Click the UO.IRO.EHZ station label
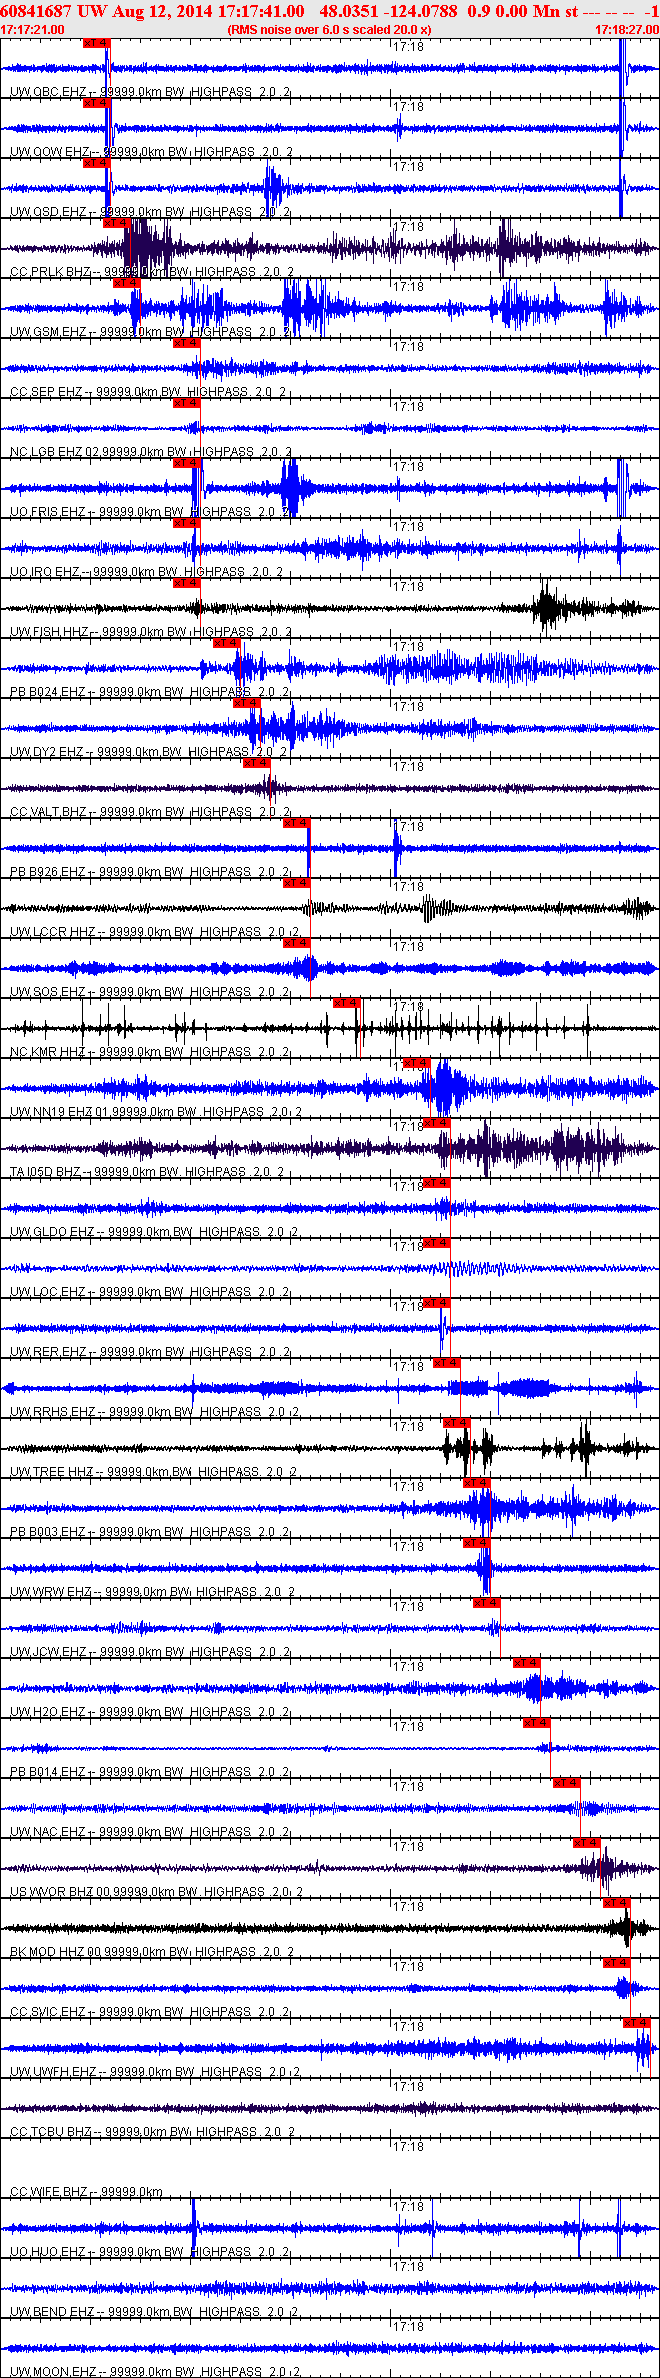Screen dimensions: 660x2378 pos(46,572)
